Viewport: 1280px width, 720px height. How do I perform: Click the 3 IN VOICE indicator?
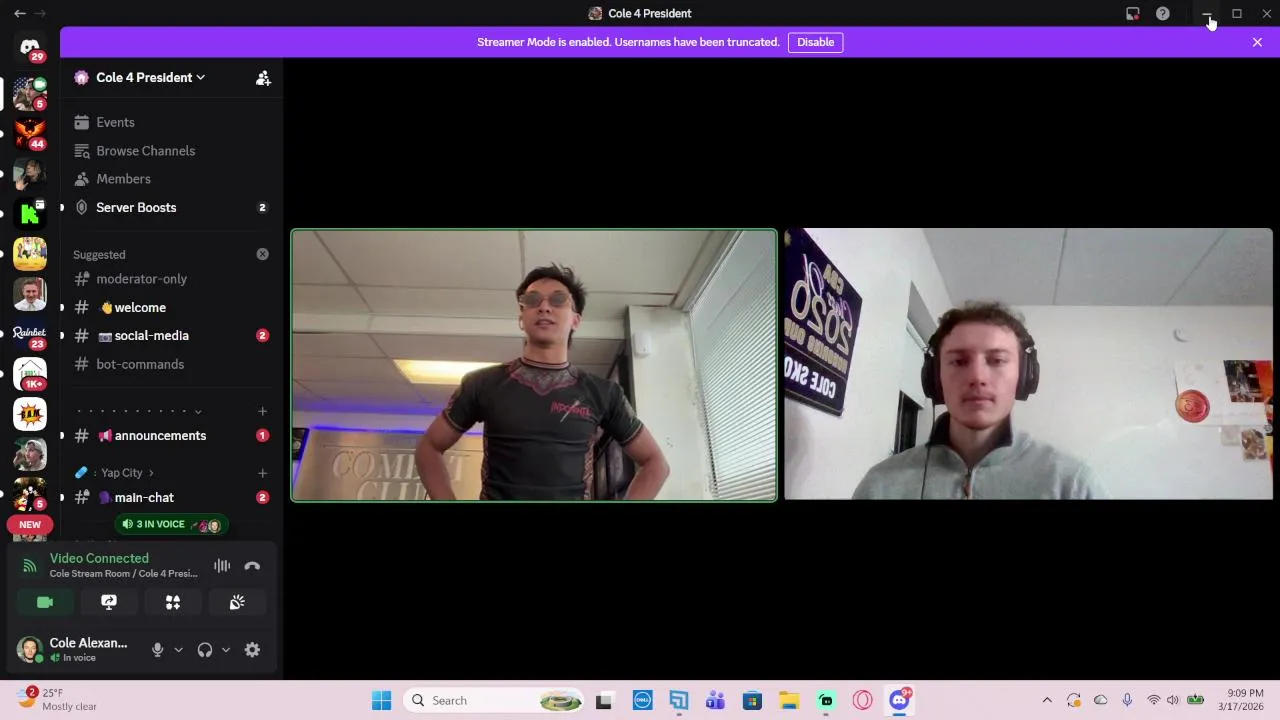[x=171, y=524]
